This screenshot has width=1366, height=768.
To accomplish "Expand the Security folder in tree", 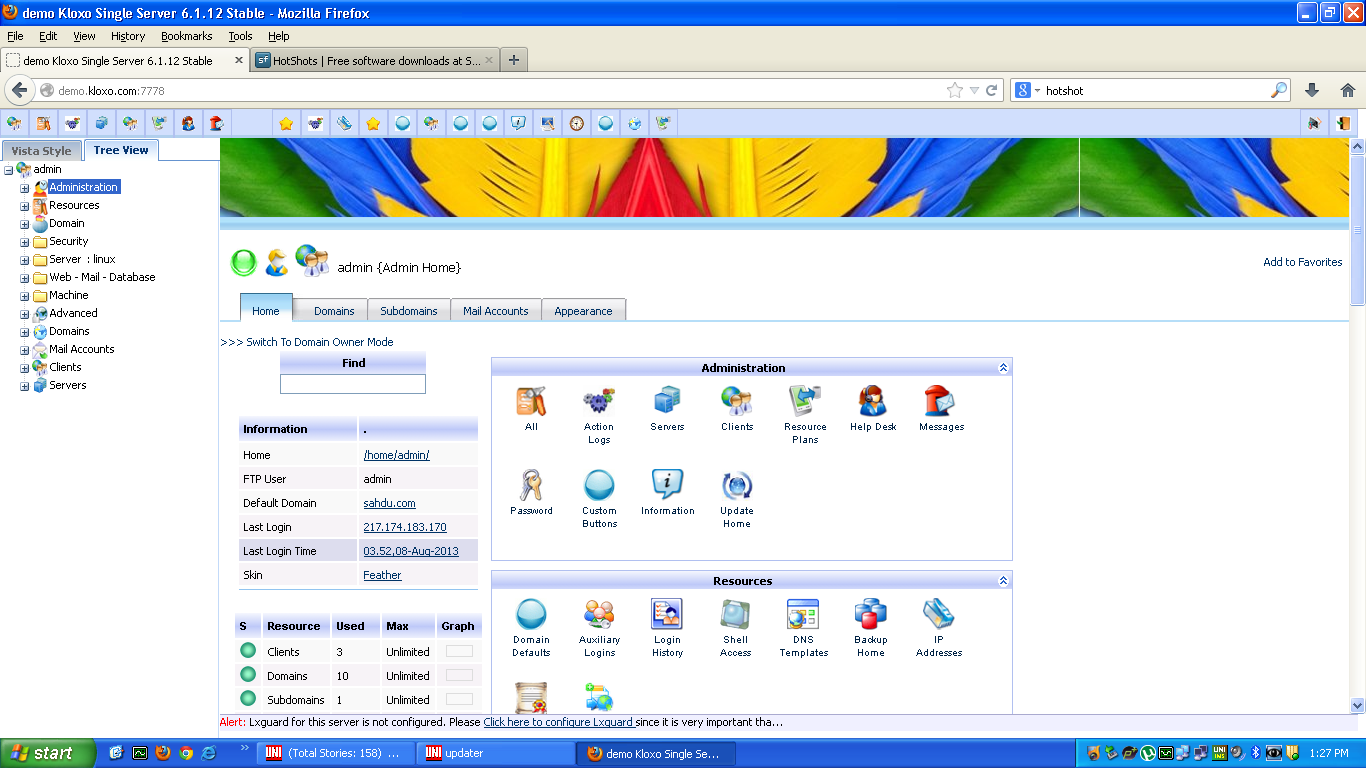I will [x=25, y=242].
